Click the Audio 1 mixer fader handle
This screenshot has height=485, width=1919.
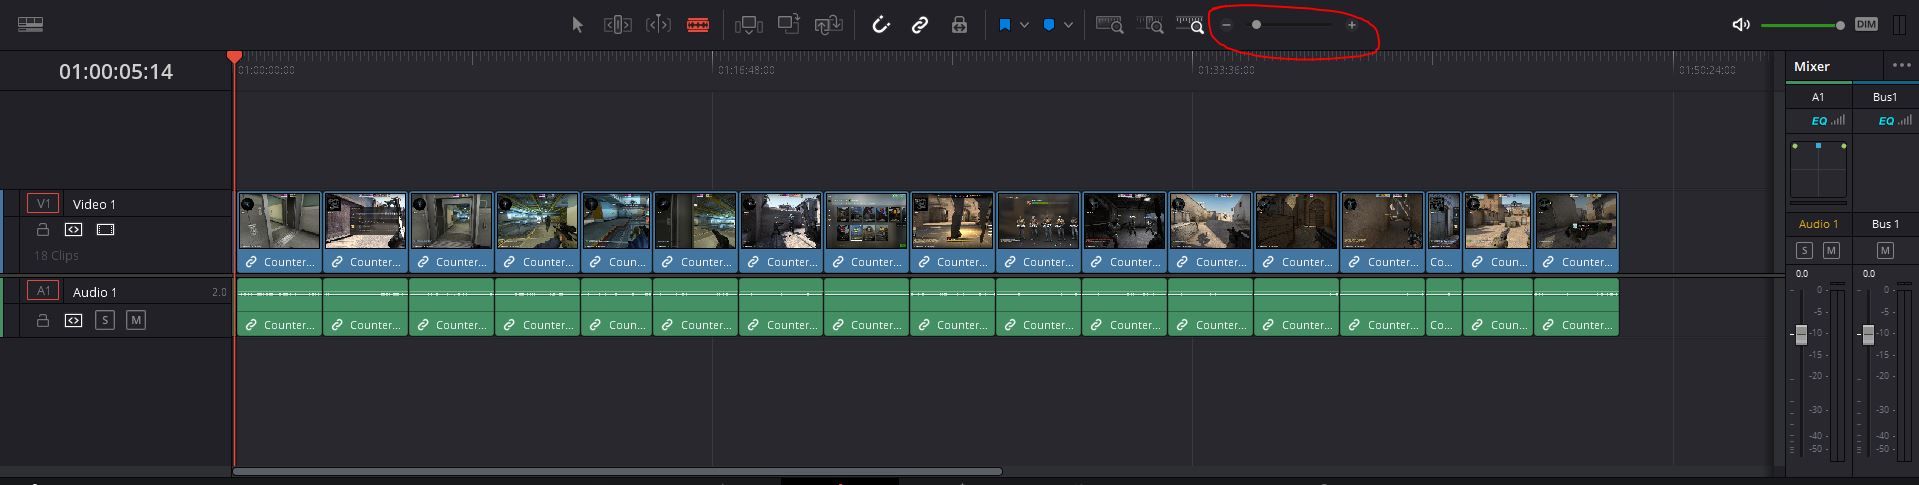click(1801, 335)
